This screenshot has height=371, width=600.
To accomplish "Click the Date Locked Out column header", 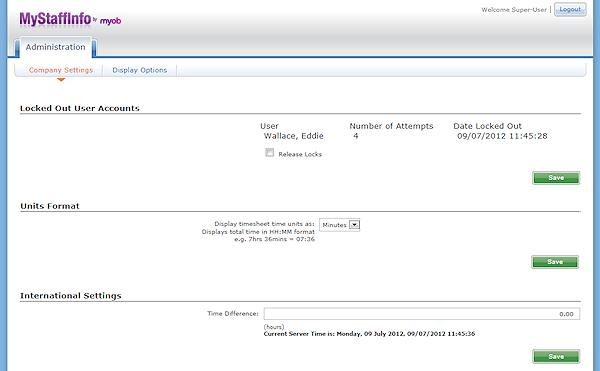I will click(x=488, y=126).
